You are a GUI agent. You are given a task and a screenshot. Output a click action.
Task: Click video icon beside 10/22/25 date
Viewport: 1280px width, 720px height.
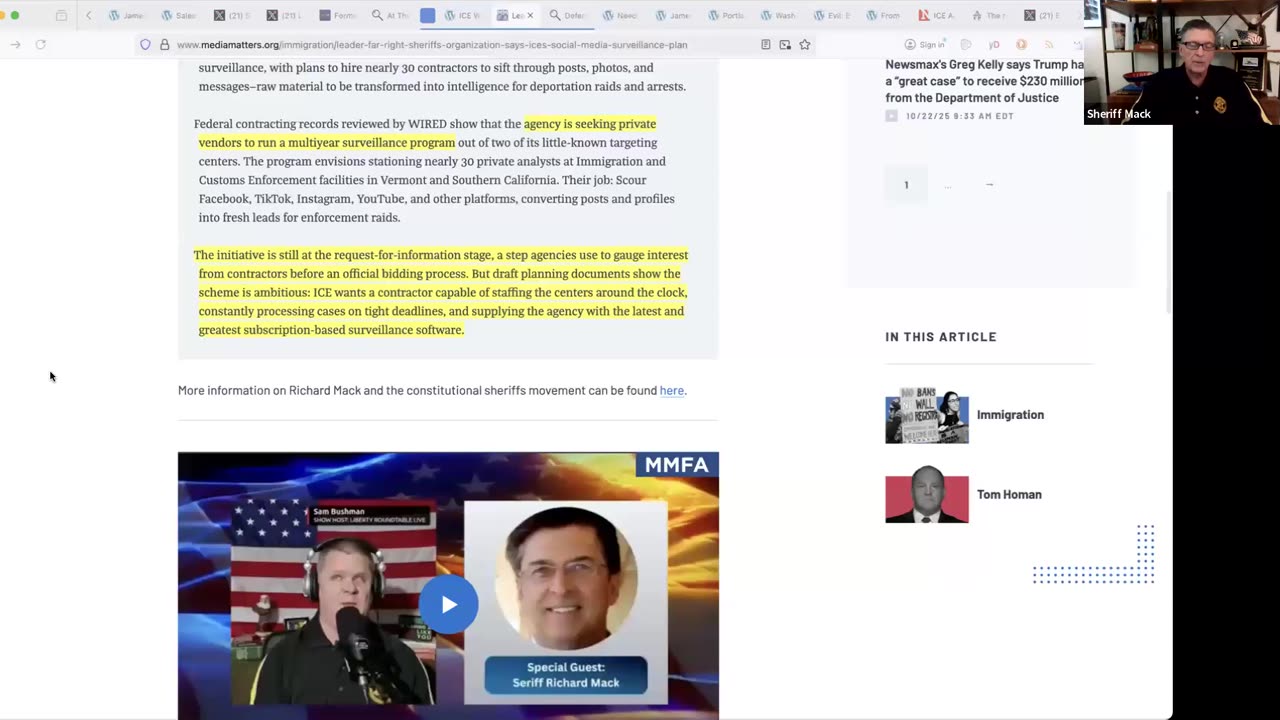(891, 116)
